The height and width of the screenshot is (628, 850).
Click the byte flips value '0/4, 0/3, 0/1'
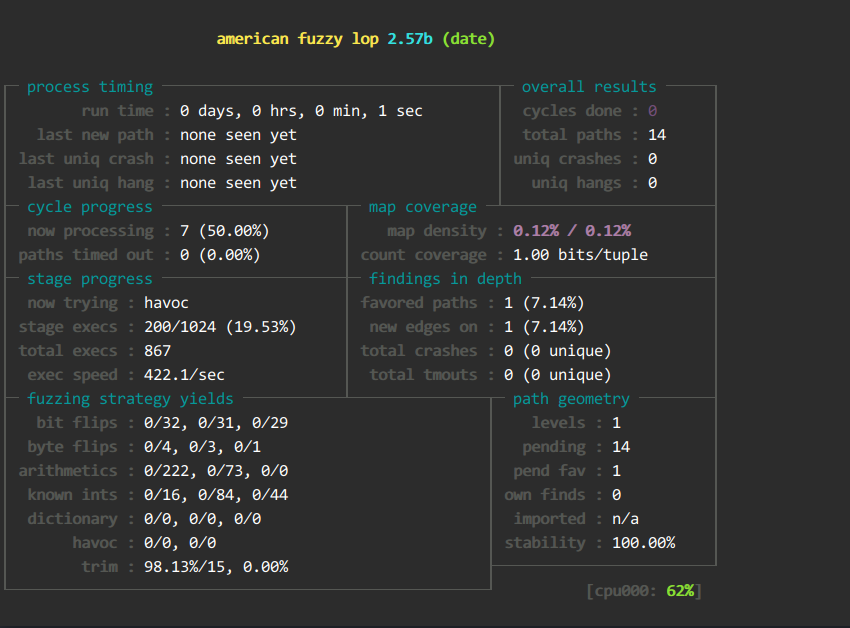pyautogui.click(x=202, y=446)
